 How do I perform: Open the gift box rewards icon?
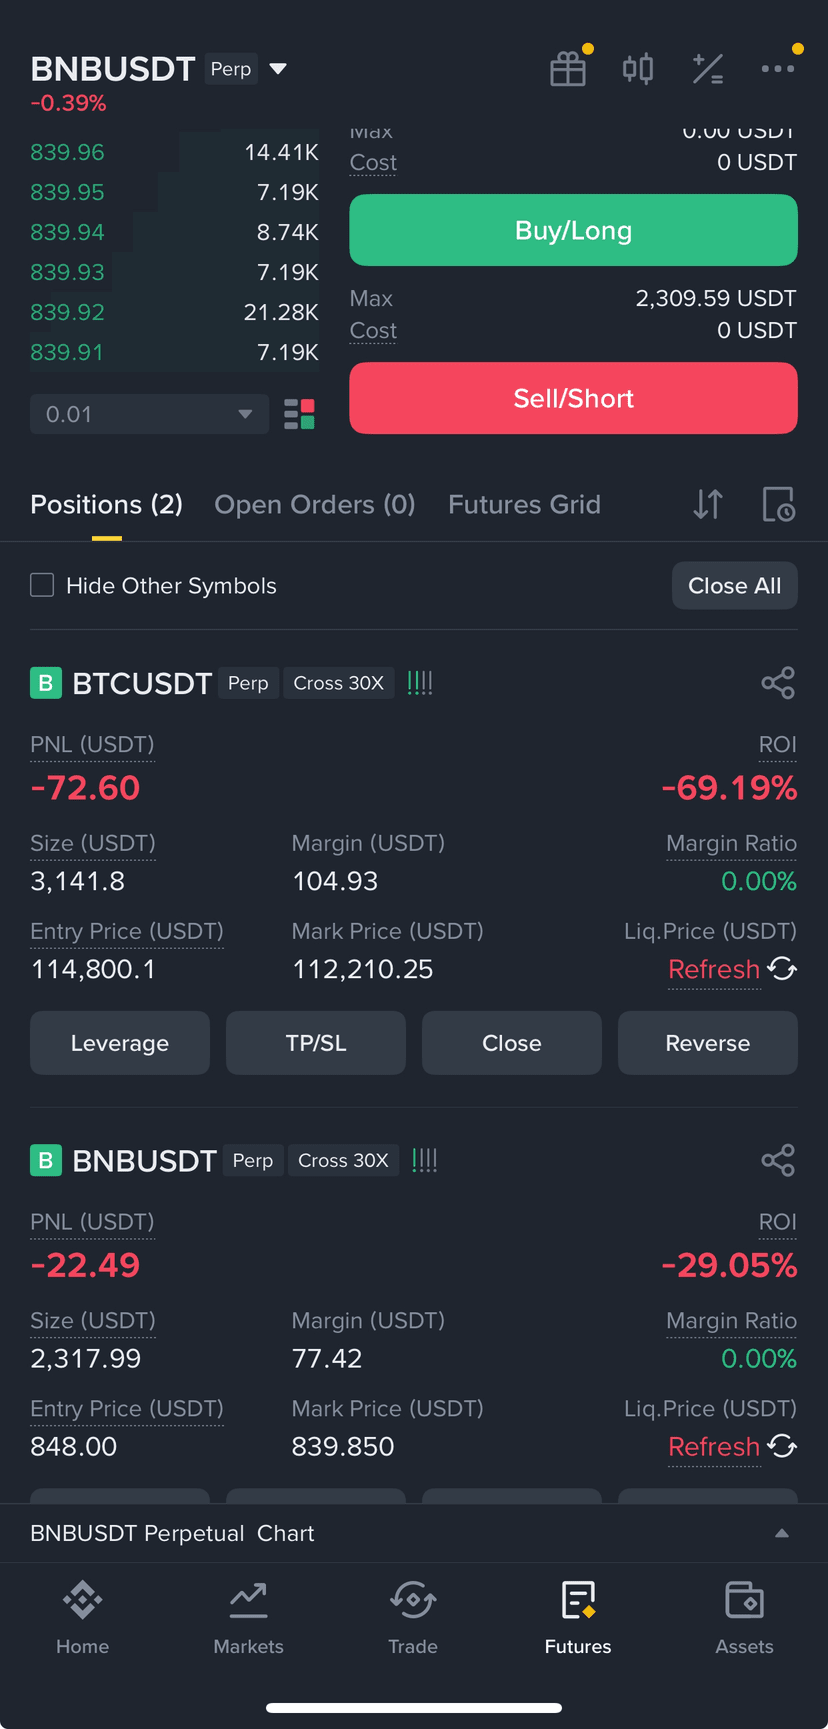coord(568,69)
